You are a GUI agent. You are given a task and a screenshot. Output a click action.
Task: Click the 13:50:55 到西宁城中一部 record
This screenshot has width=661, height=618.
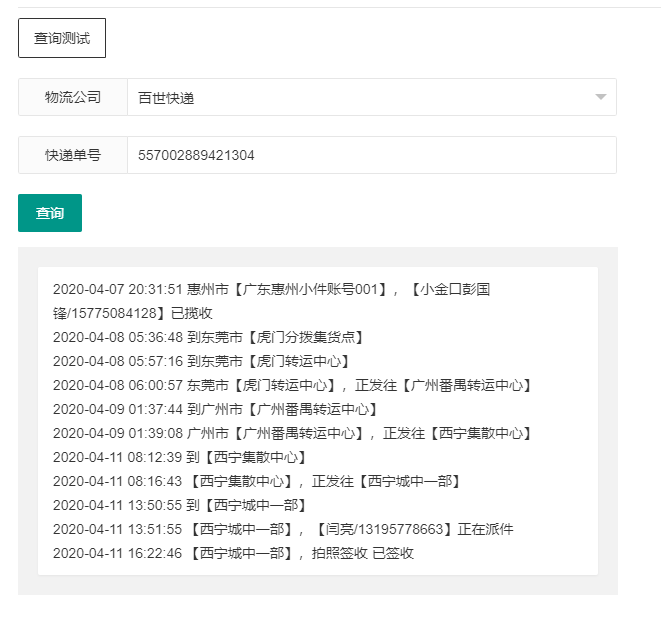pos(180,505)
